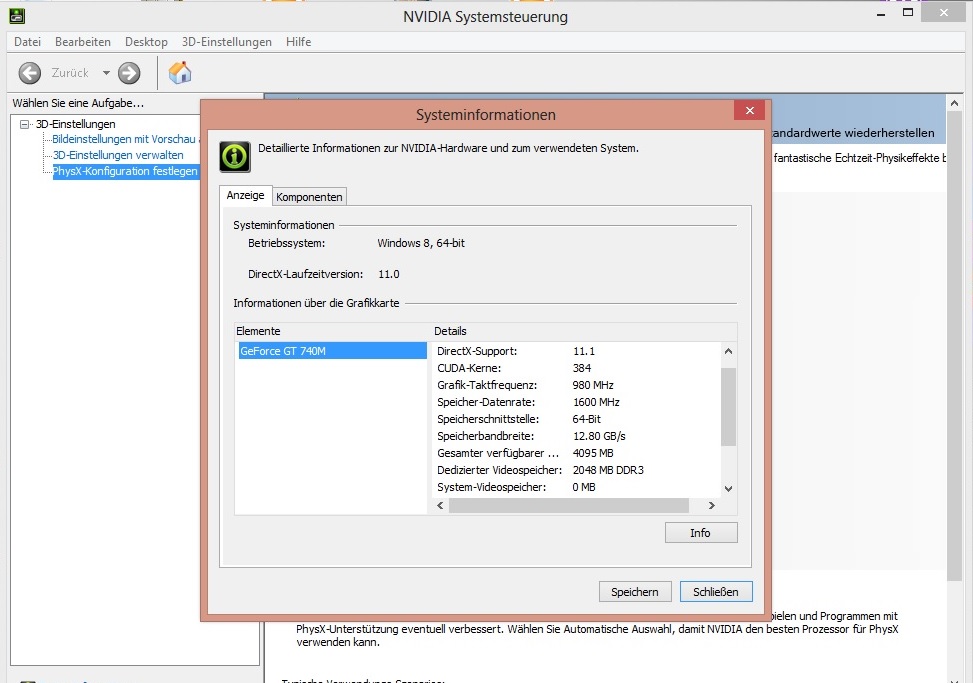The width and height of the screenshot is (973, 683).
Task: Collapse the 3D-Einstellungen tree node
Action: [26, 124]
